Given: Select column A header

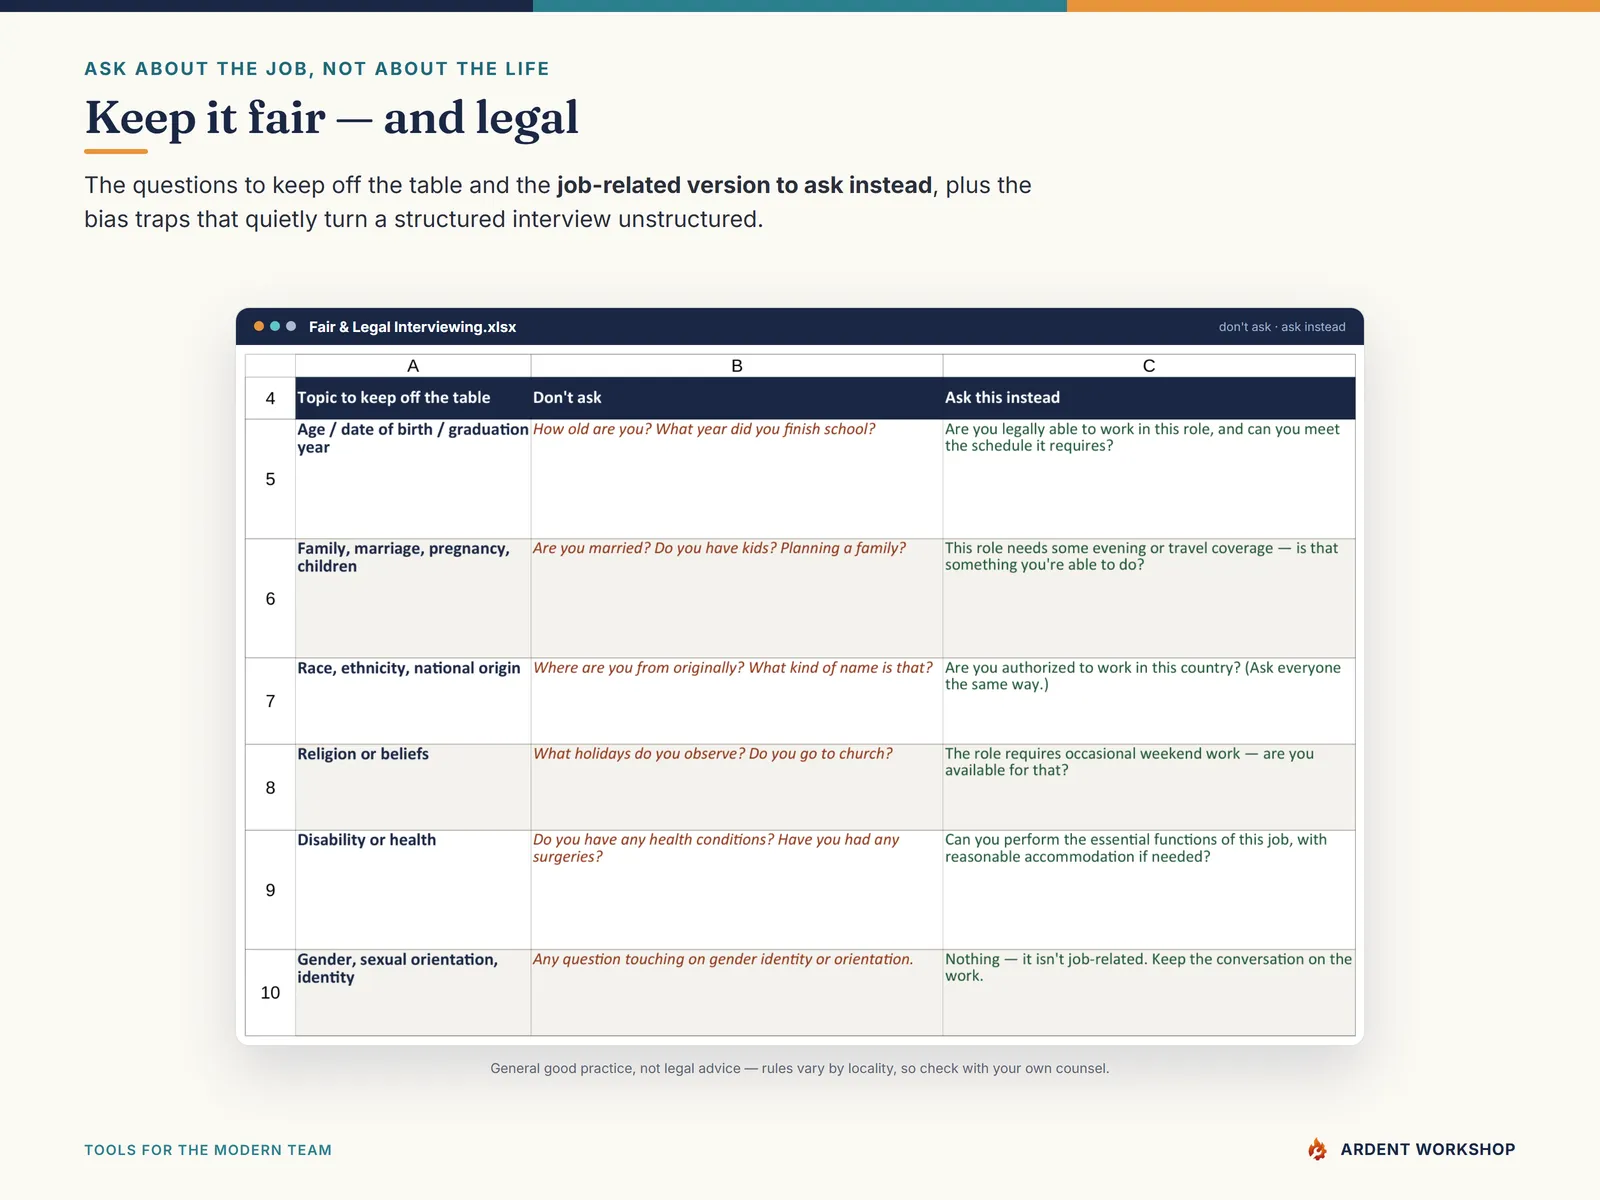Looking at the screenshot, I should (x=413, y=366).
